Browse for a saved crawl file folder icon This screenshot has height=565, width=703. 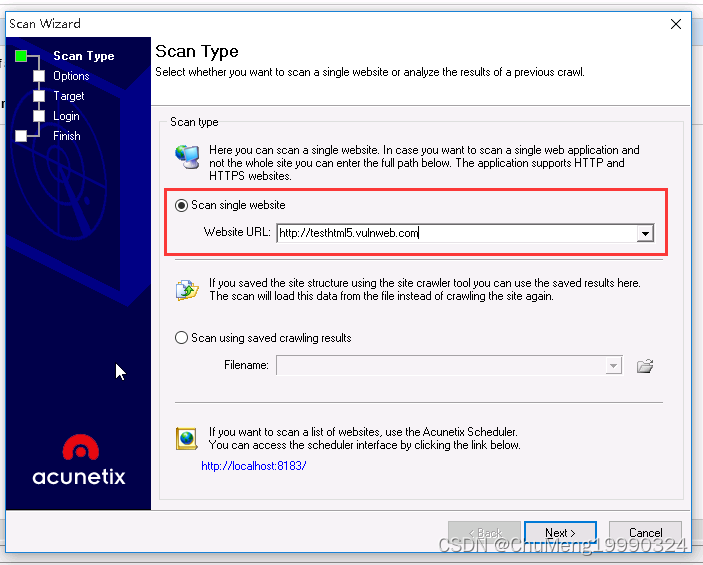point(645,366)
